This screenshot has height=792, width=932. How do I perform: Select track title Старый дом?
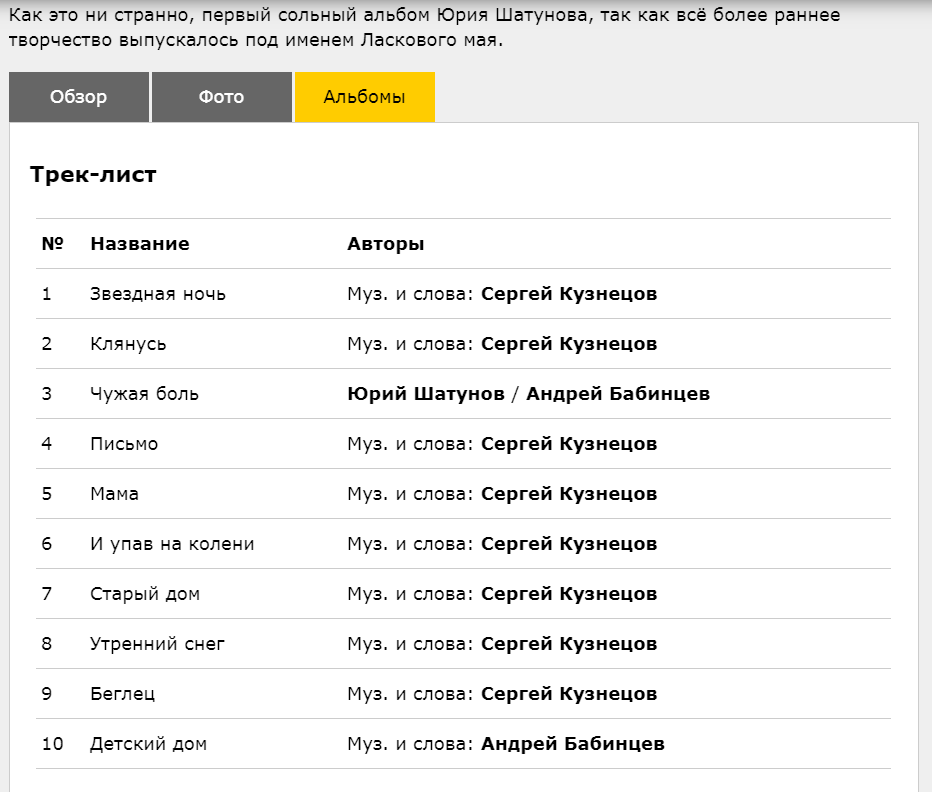click(x=144, y=593)
